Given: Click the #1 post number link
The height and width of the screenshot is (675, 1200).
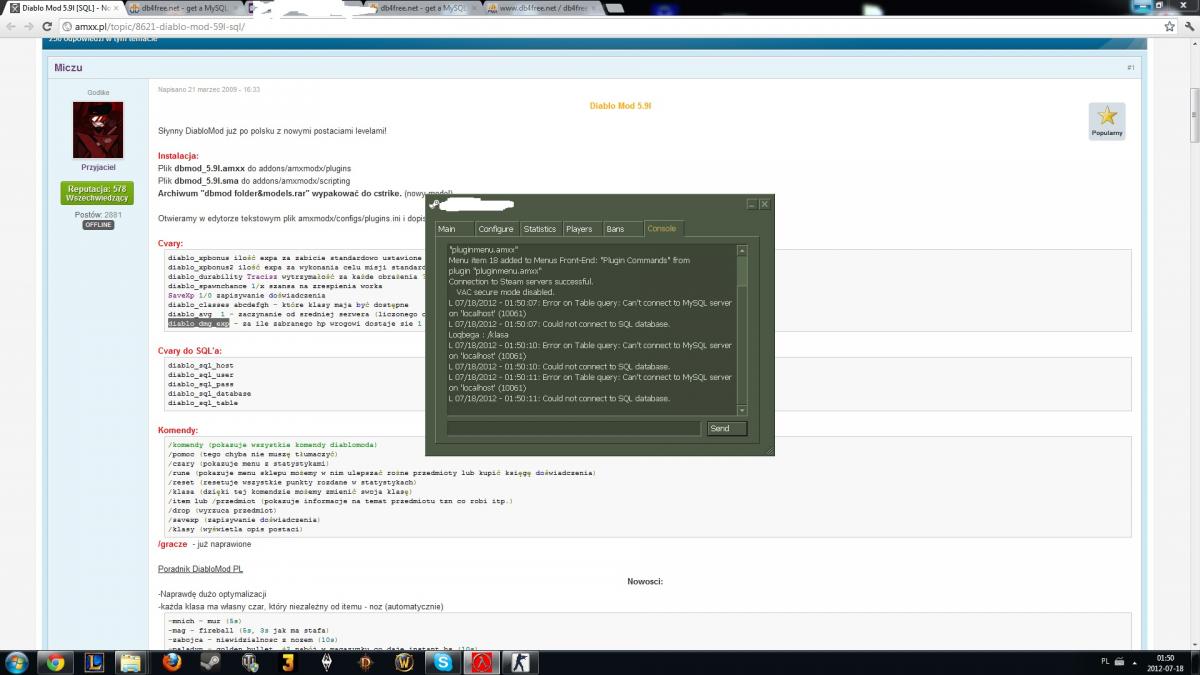Looking at the screenshot, I should 1131,67.
